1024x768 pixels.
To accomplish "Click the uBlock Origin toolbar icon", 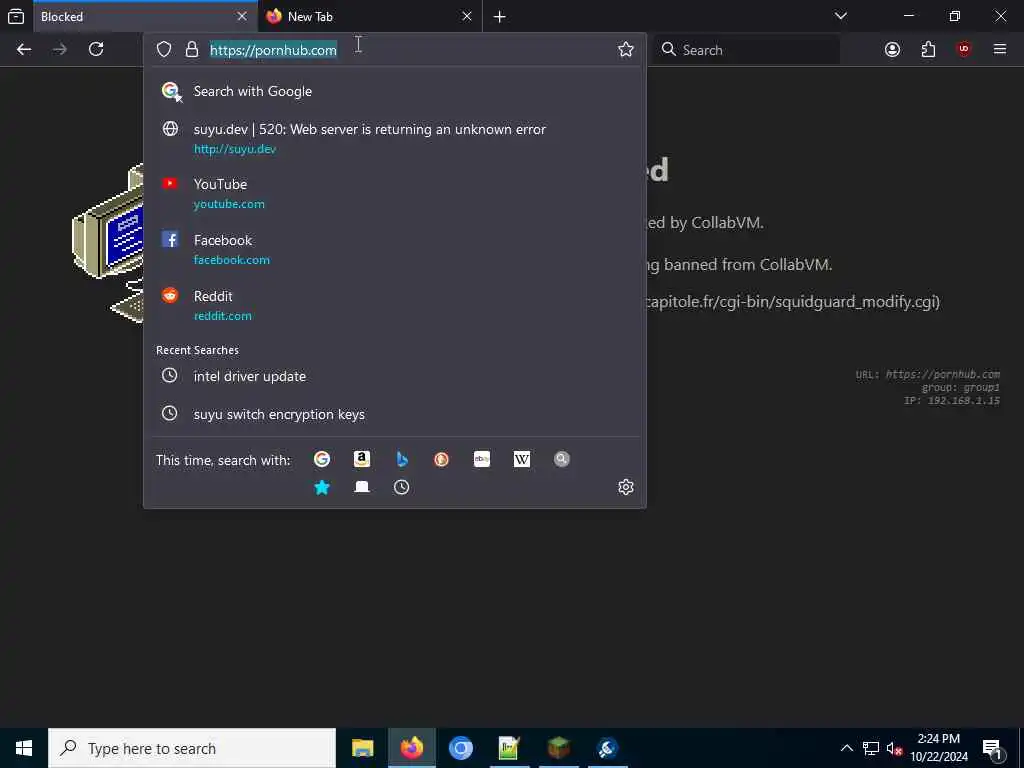I will [x=964, y=50].
